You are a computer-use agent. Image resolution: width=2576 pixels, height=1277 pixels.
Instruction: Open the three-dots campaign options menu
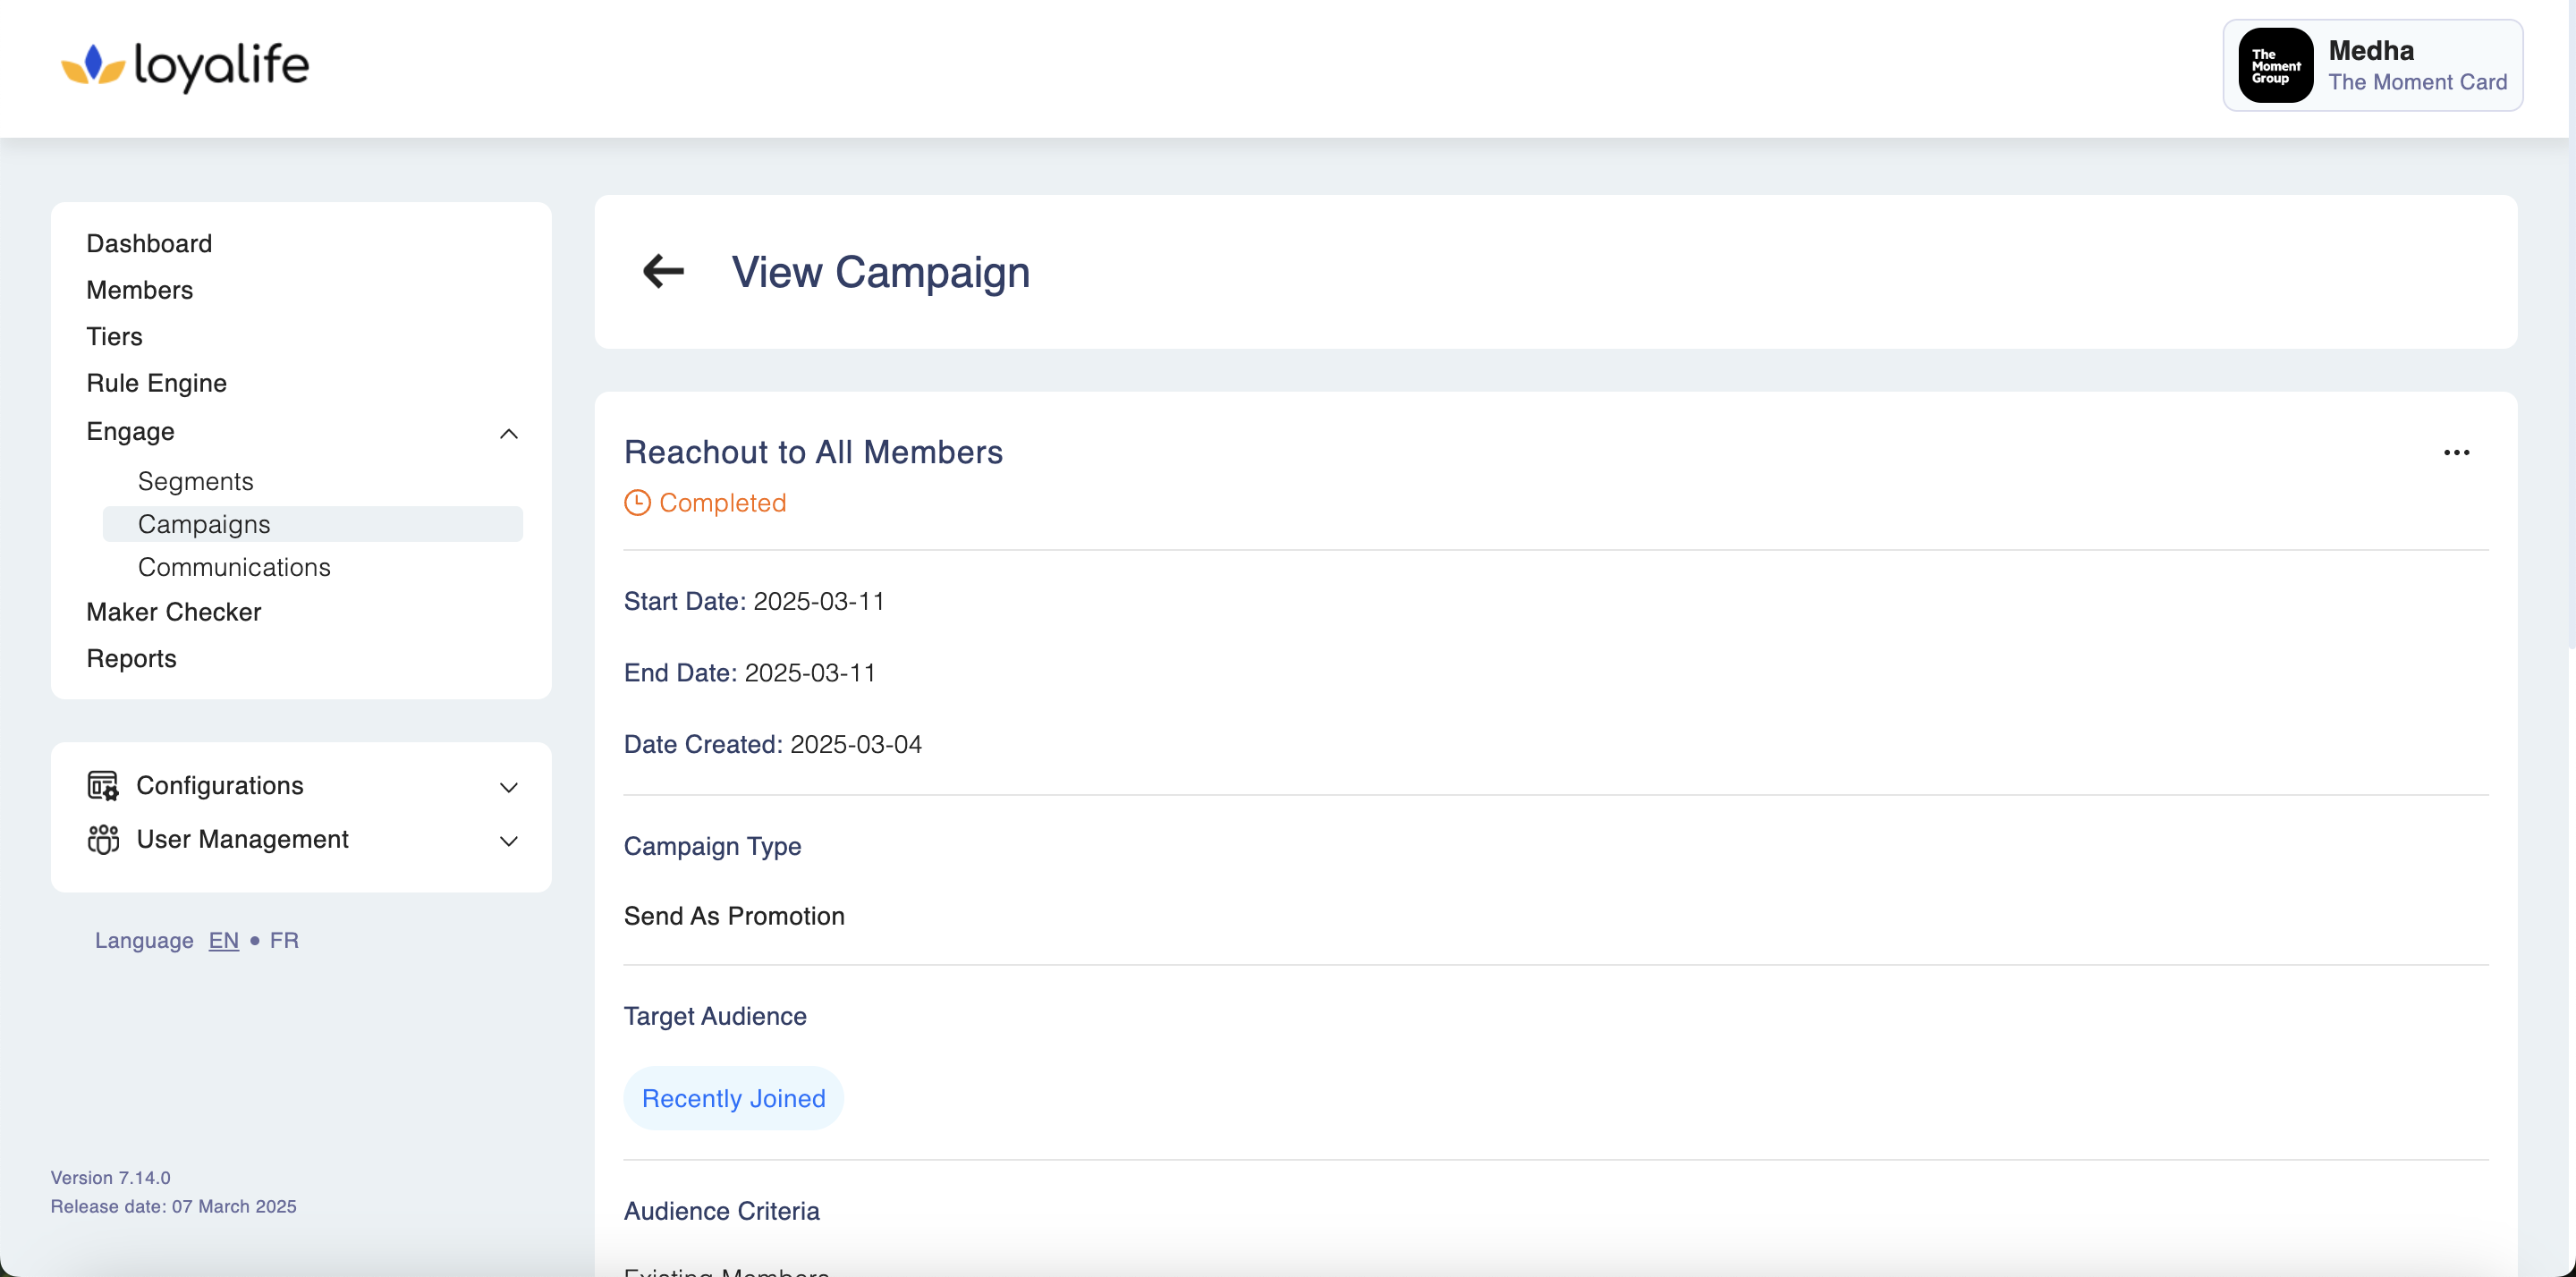(2456, 452)
